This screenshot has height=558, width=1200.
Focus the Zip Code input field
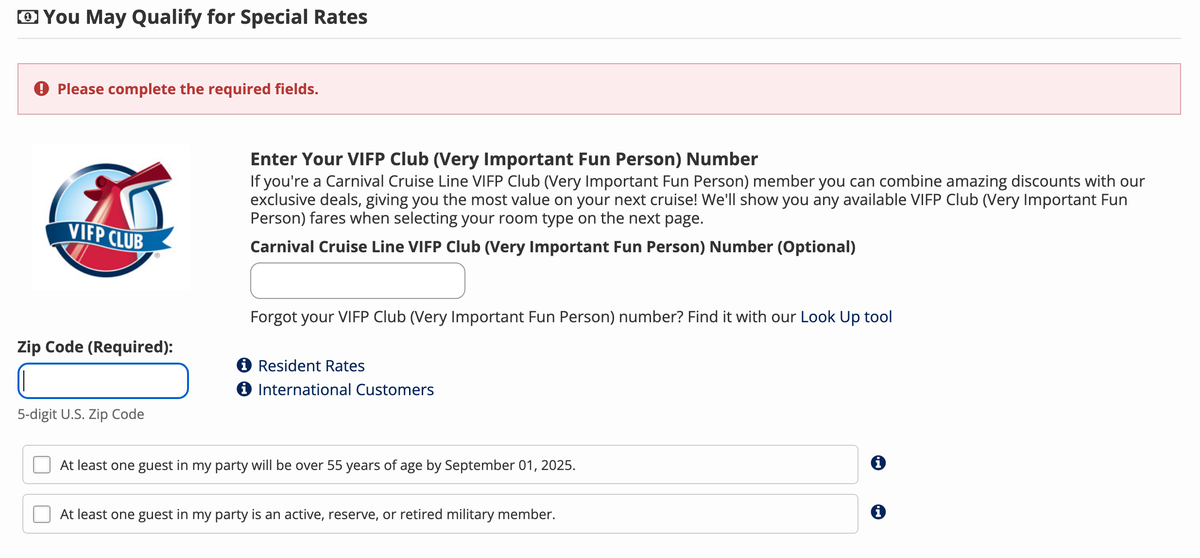click(103, 381)
